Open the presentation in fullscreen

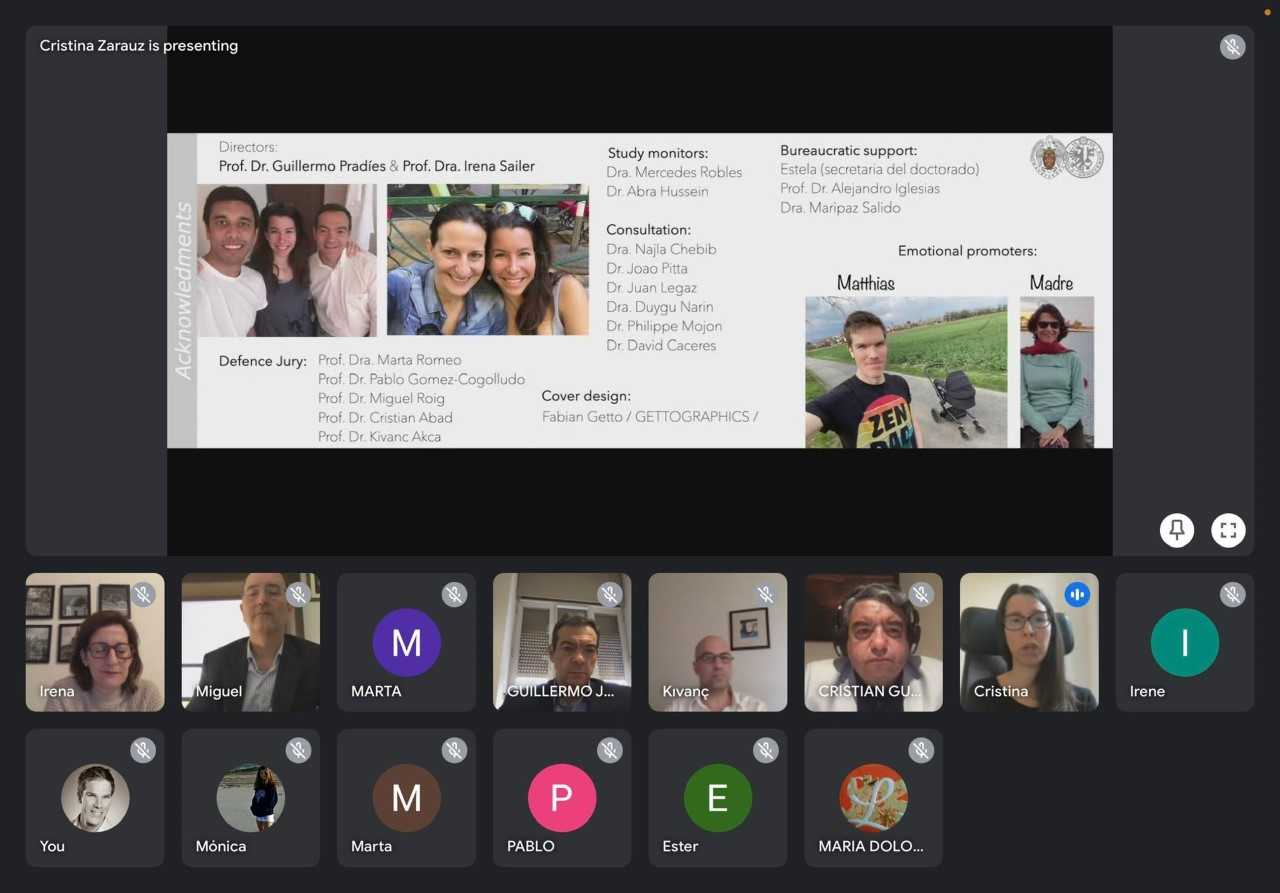[1228, 530]
